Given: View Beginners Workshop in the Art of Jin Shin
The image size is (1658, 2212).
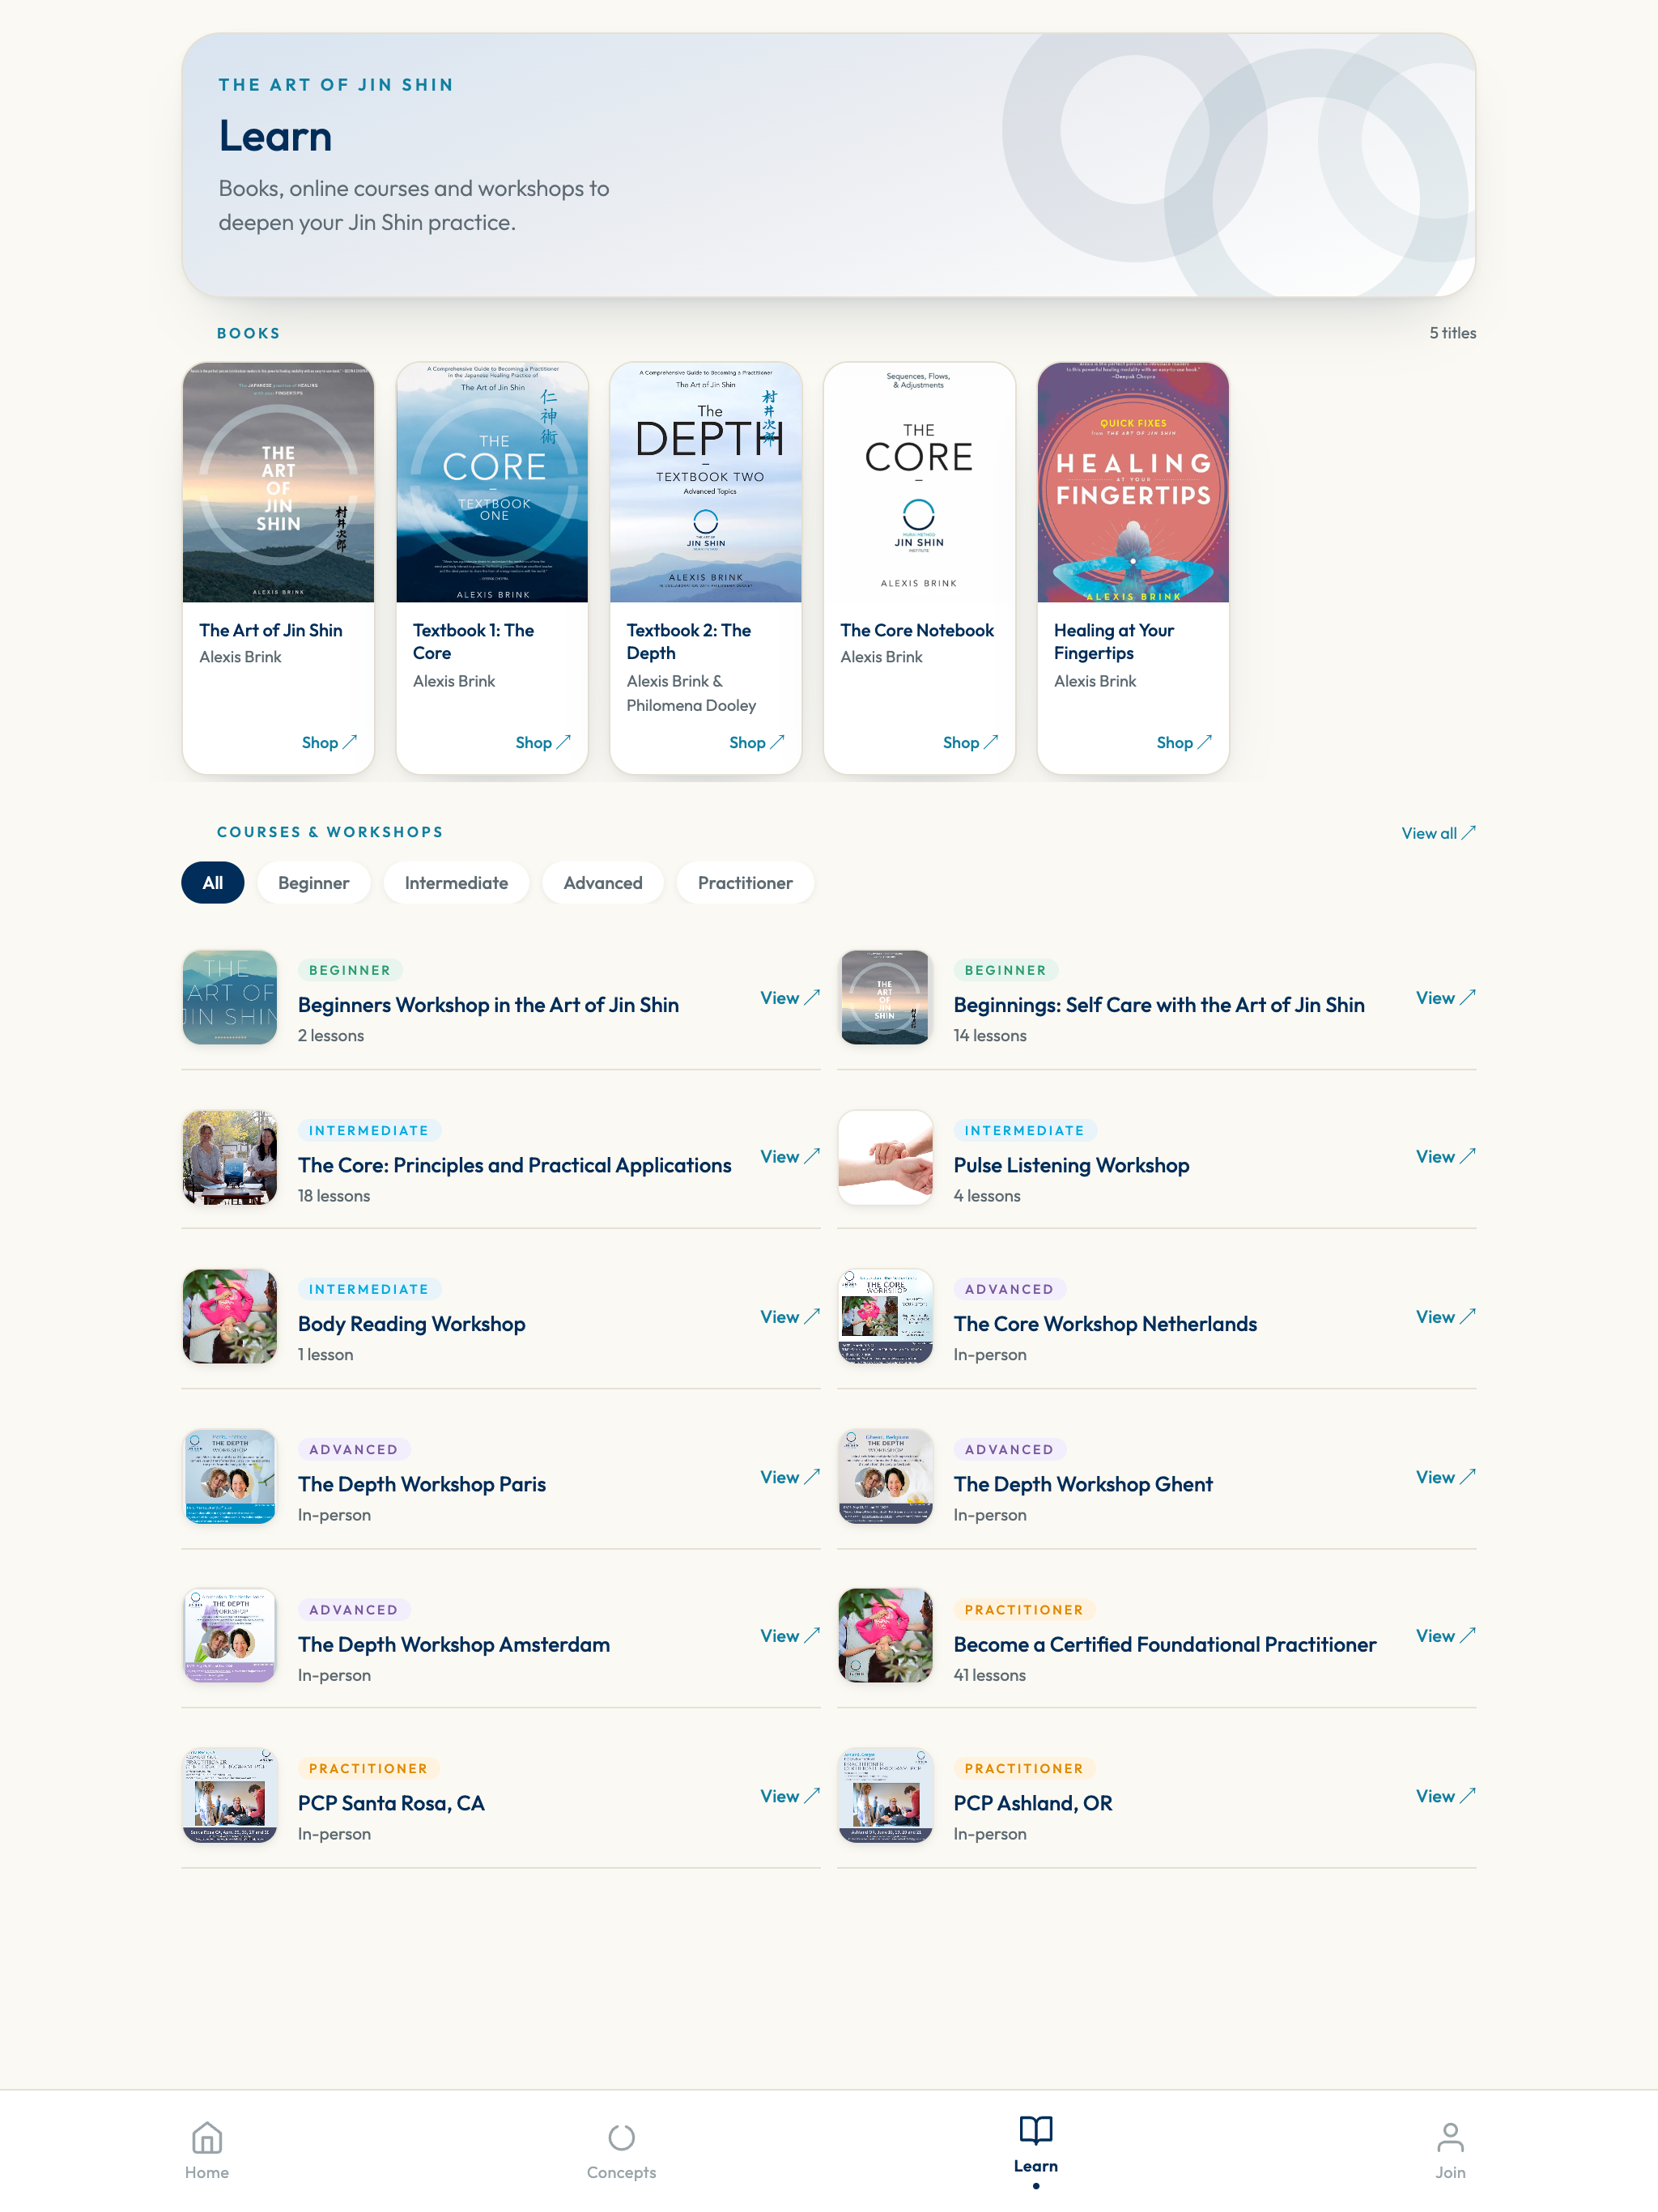Looking at the screenshot, I should click(790, 998).
